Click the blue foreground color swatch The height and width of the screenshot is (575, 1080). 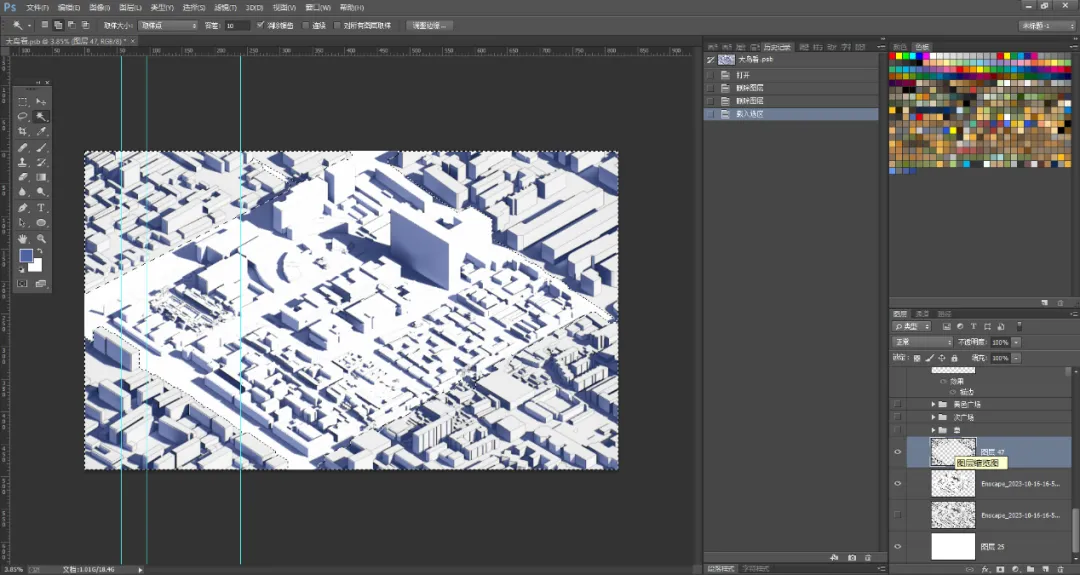coord(25,255)
